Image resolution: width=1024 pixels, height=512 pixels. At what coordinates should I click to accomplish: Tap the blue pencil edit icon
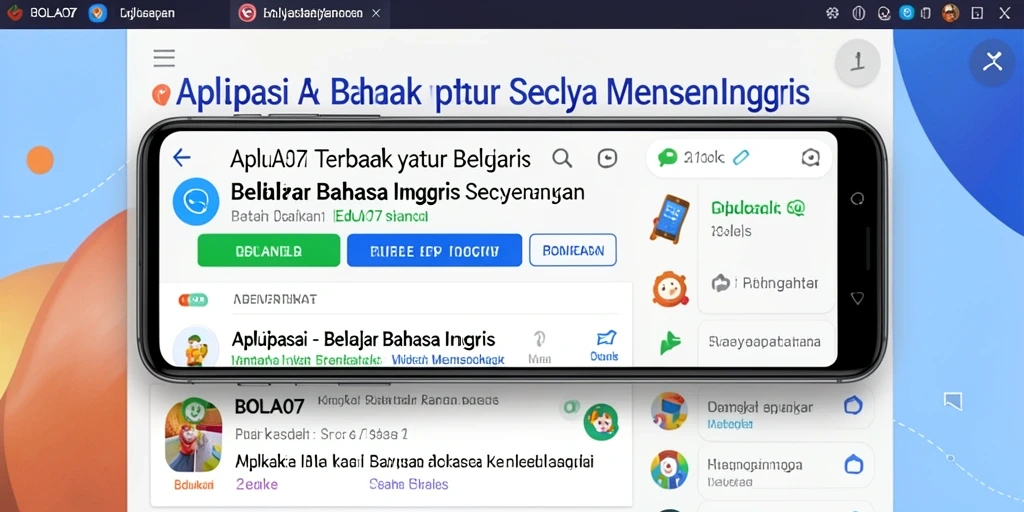click(x=741, y=157)
